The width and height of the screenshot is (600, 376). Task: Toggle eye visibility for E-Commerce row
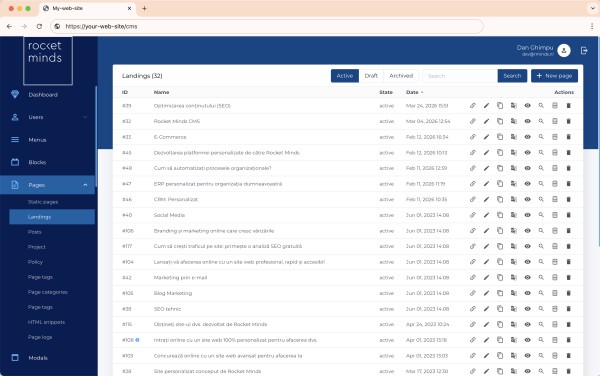(528, 137)
